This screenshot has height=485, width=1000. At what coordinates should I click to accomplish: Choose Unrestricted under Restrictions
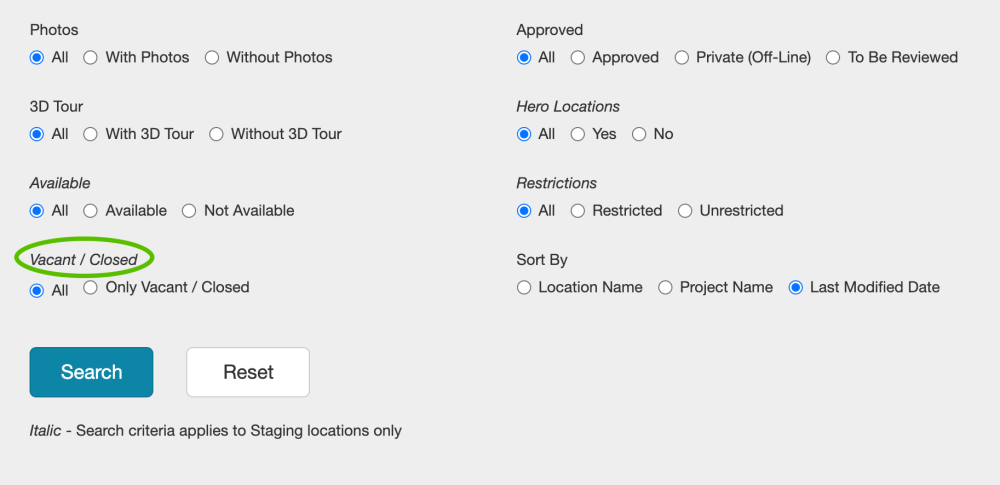click(685, 211)
